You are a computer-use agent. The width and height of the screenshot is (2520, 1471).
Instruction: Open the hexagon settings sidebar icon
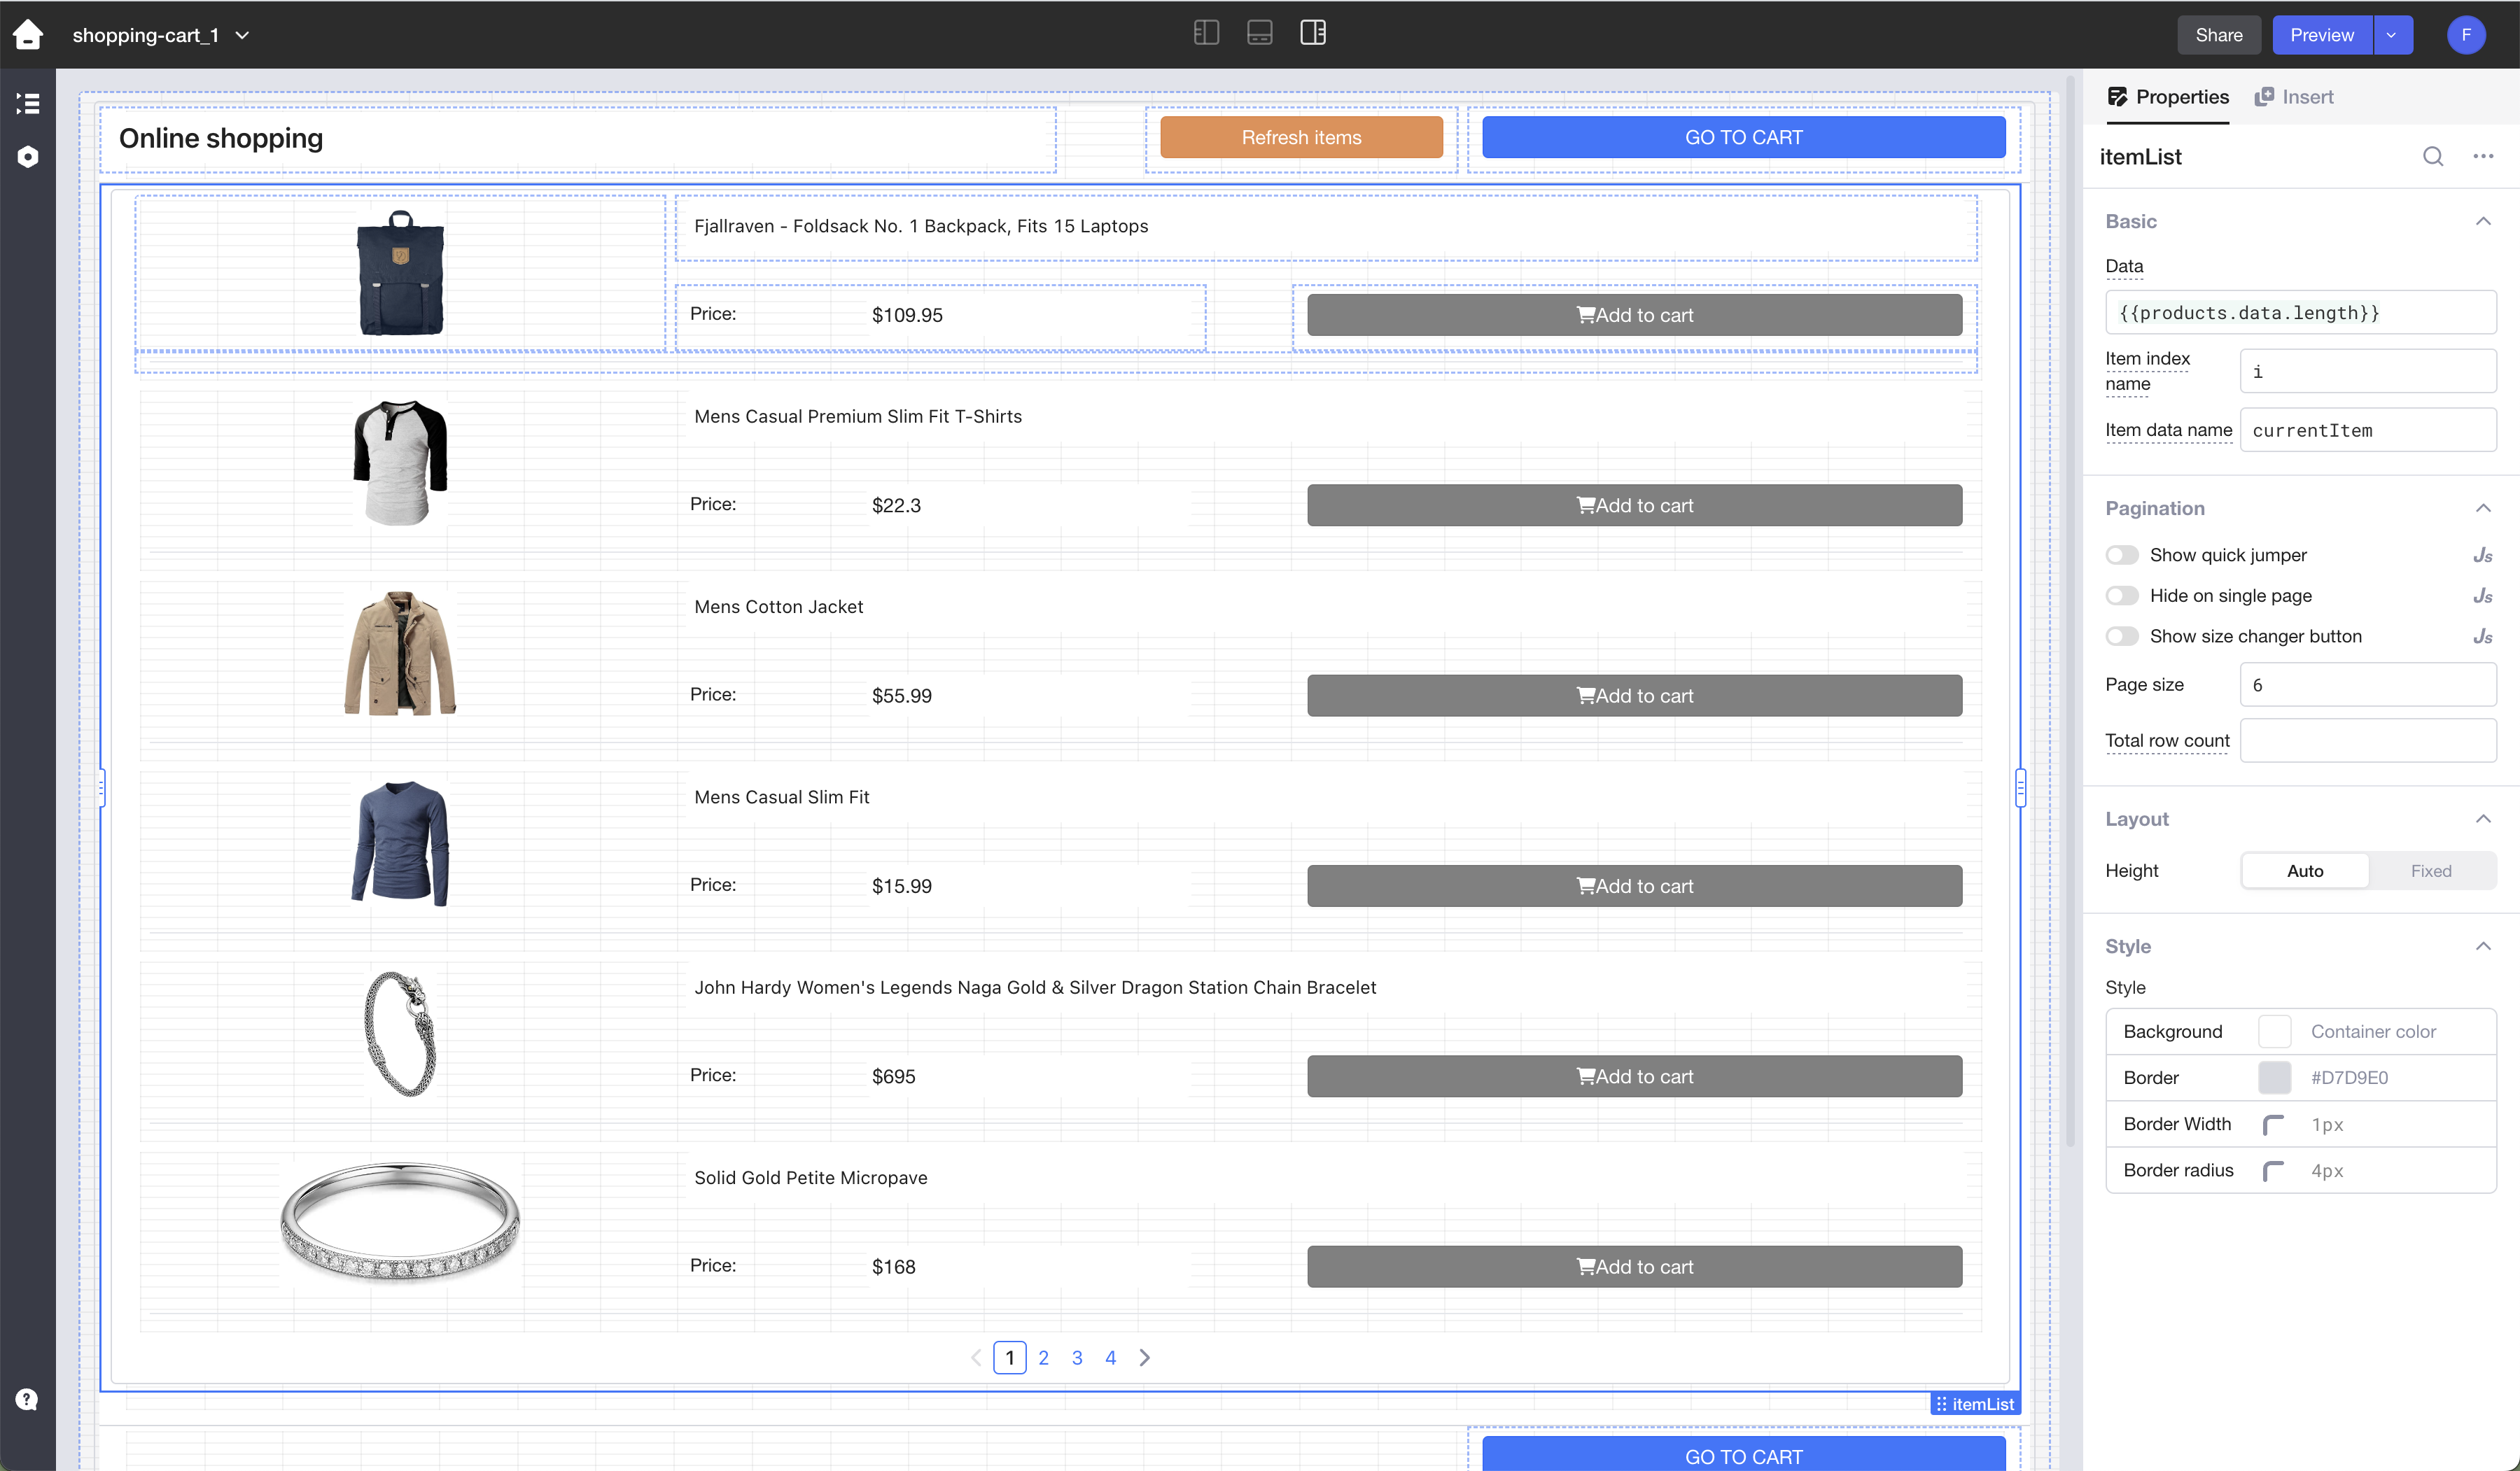[x=28, y=157]
